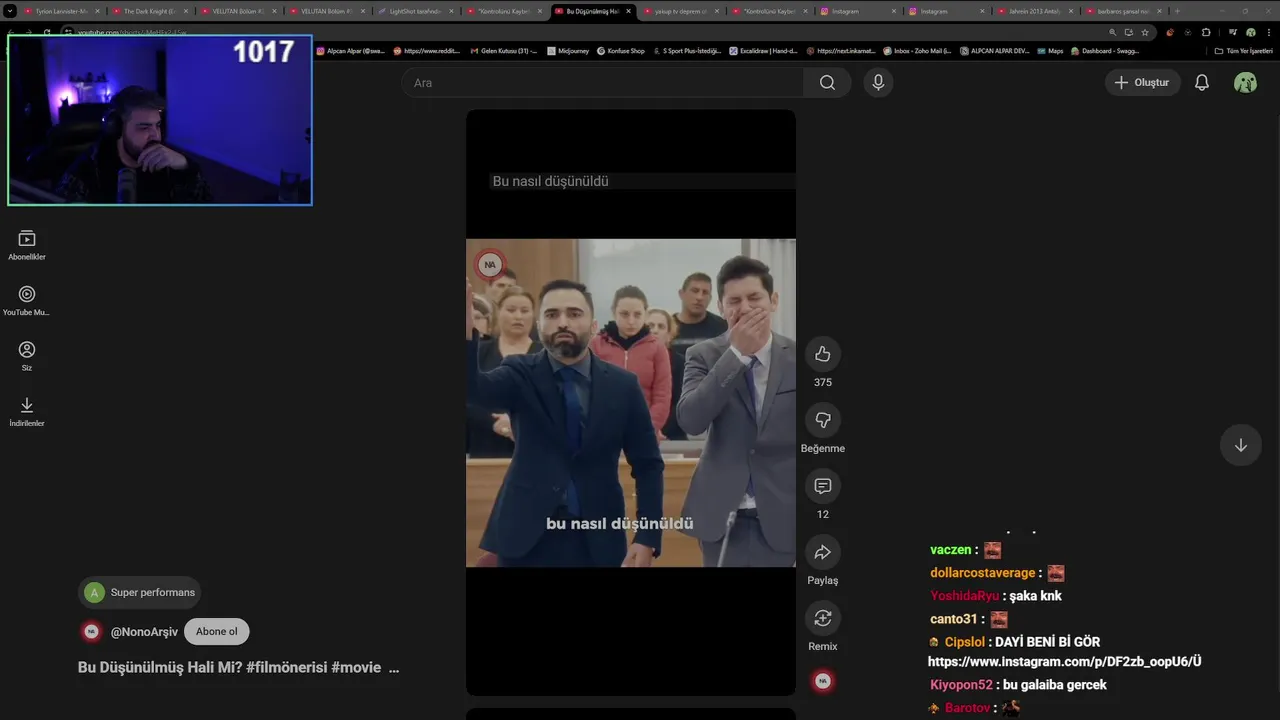Open the notifications bell

(1202, 83)
